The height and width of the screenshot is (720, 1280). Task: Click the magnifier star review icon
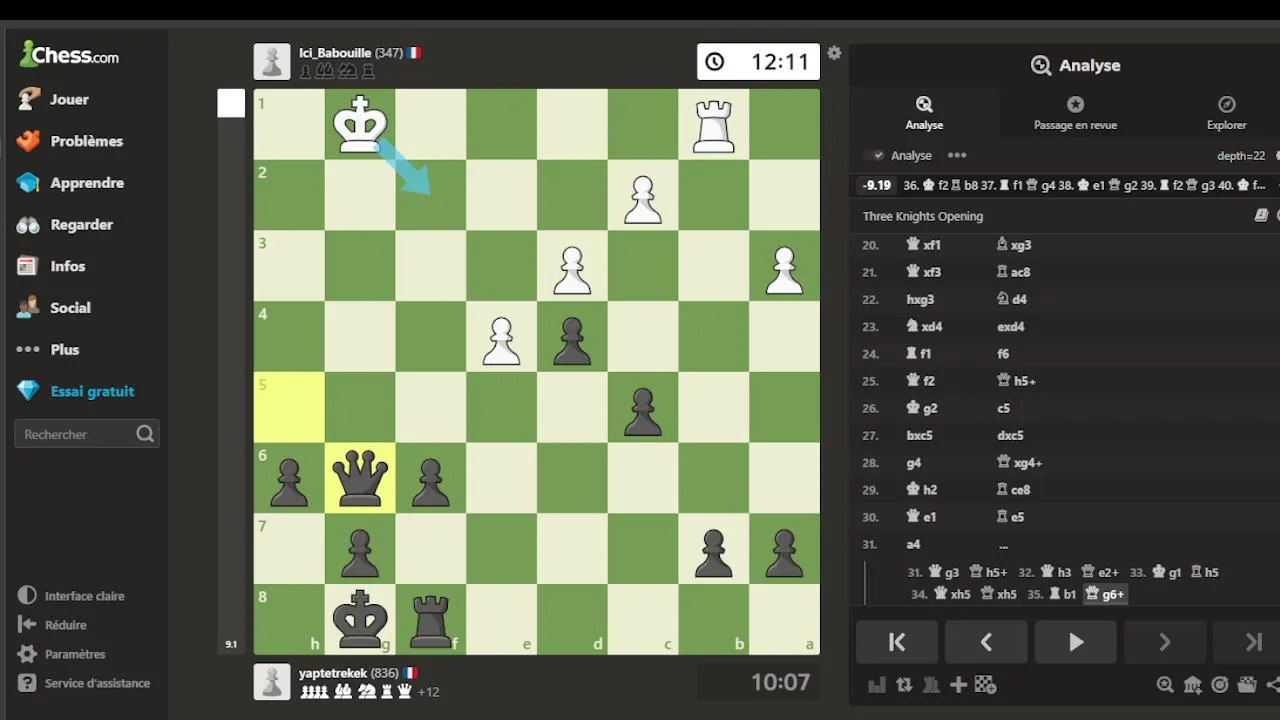[1165, 685]
